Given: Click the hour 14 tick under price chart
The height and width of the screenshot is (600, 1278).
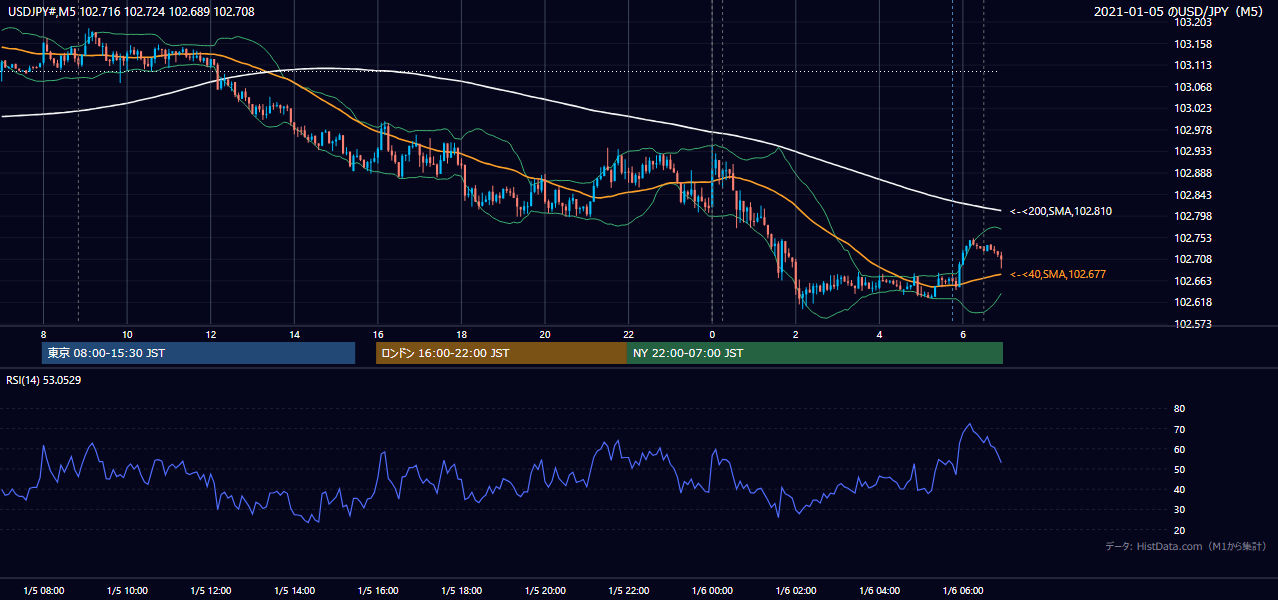Looking at the screenshot, I should pyautogui.click(x=294, y=334).
